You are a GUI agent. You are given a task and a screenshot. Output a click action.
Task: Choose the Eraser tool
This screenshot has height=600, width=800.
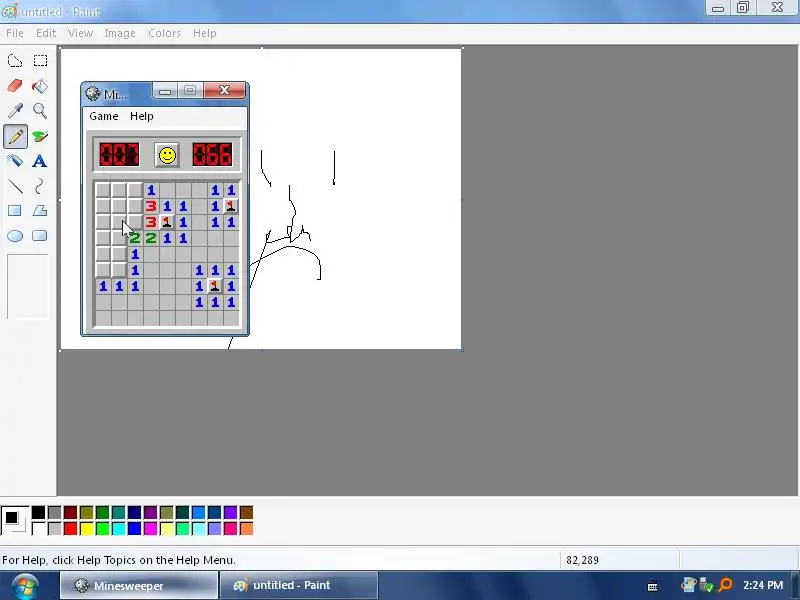click(x=15, y=86)
